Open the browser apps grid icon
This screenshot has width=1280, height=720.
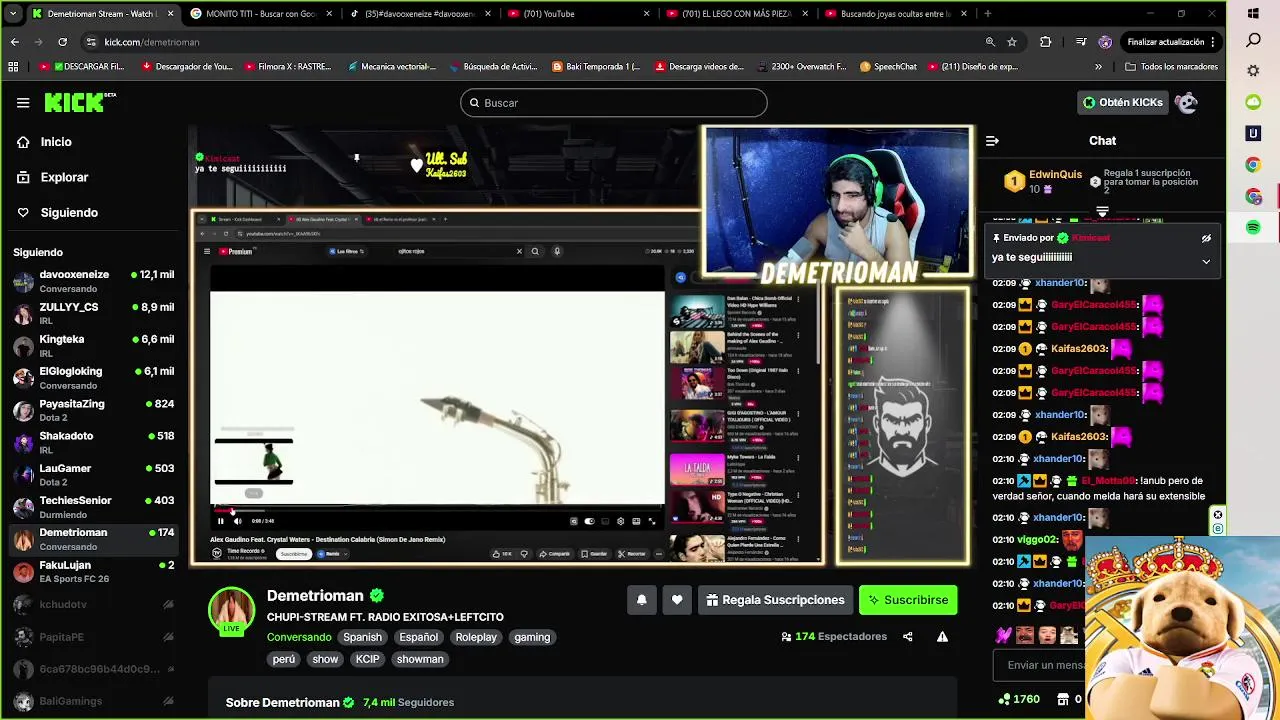13,67
